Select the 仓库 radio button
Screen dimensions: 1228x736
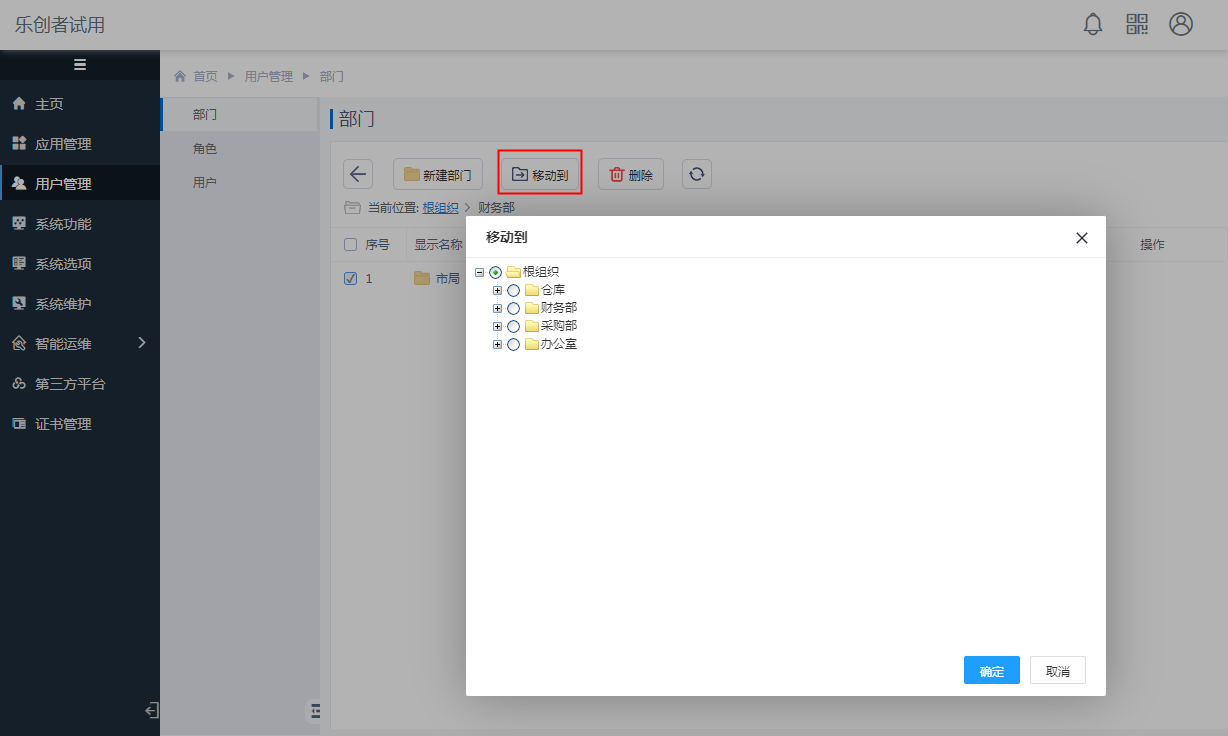(514, 290)
